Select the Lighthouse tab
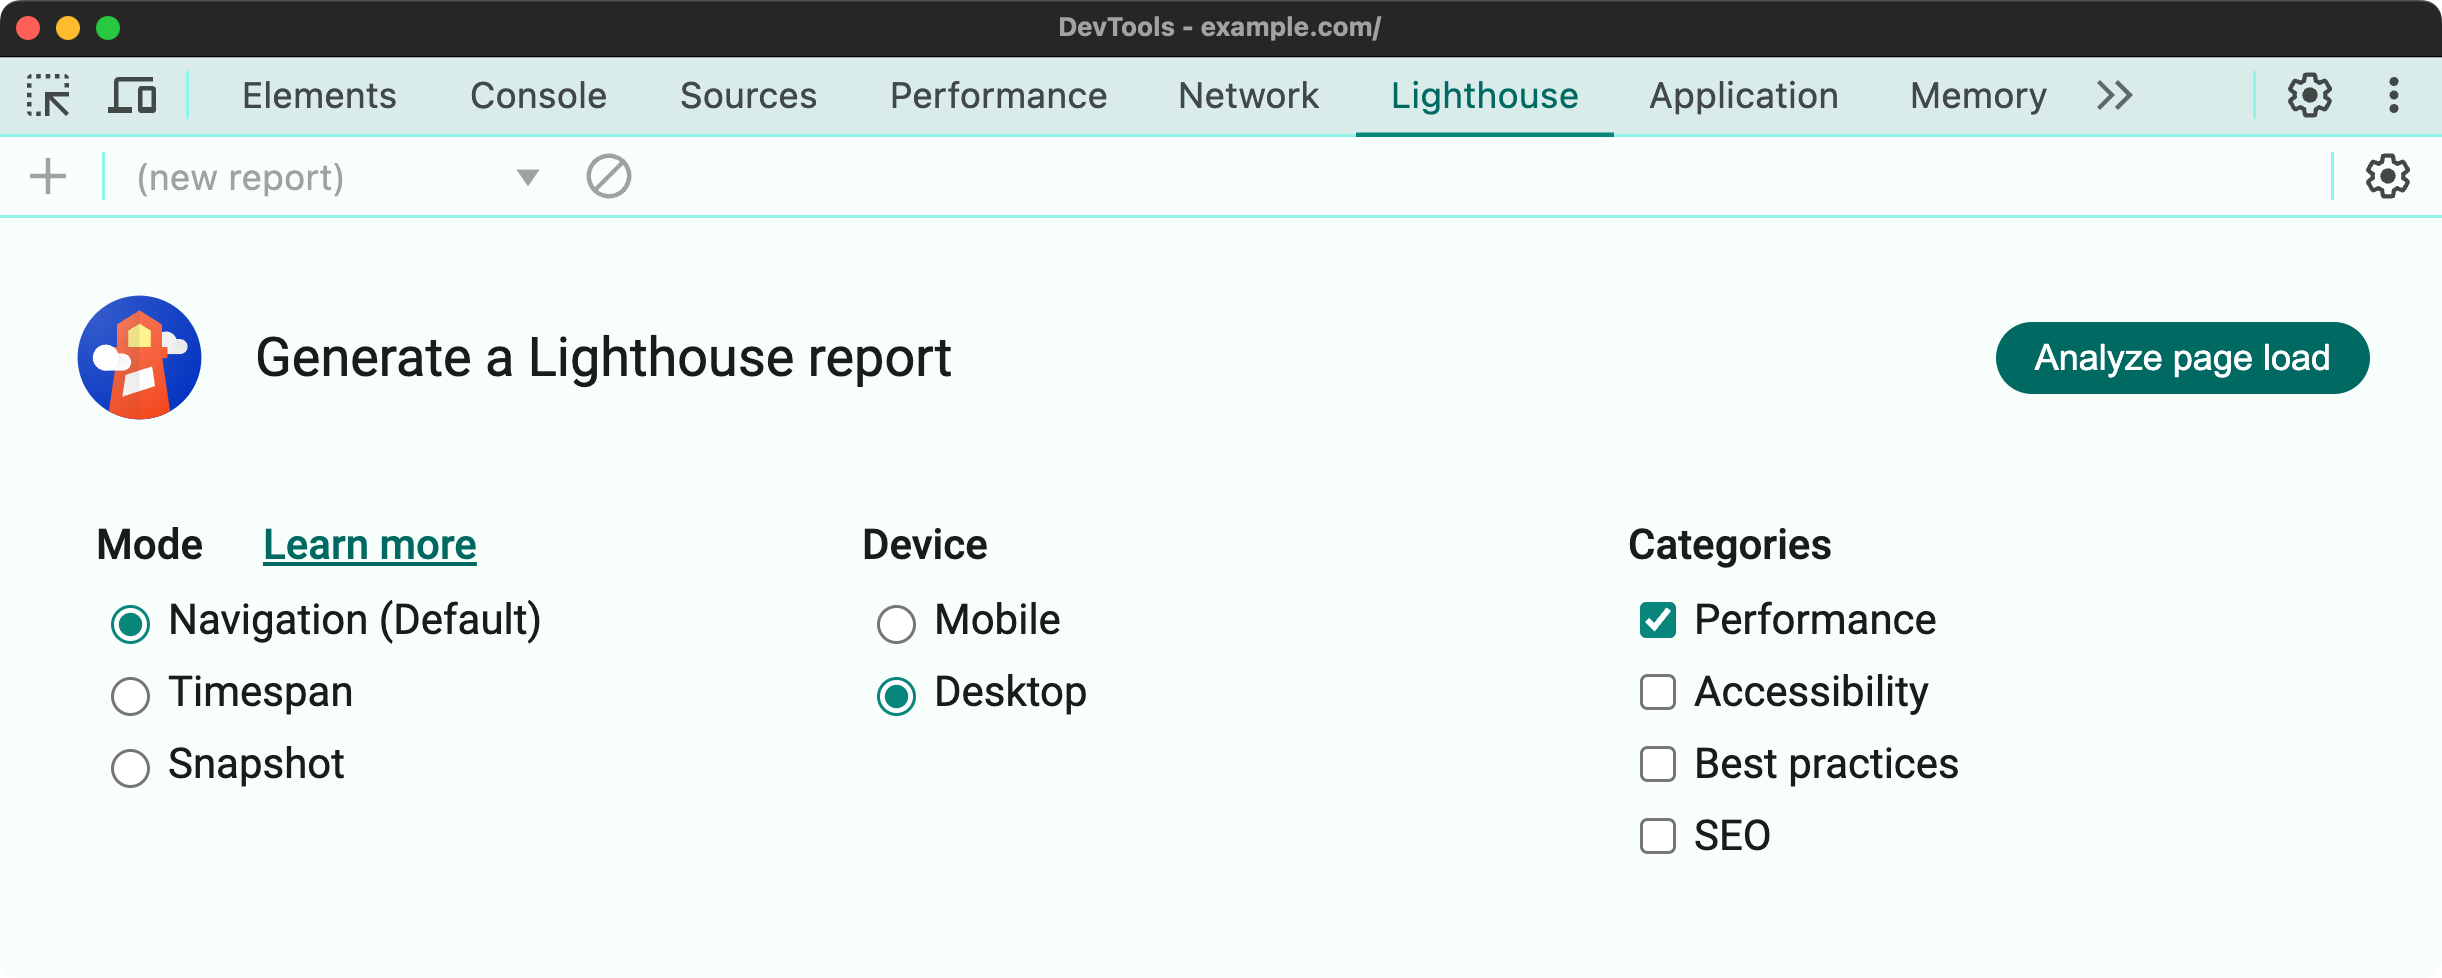2442x978 pixels. 1484,96
